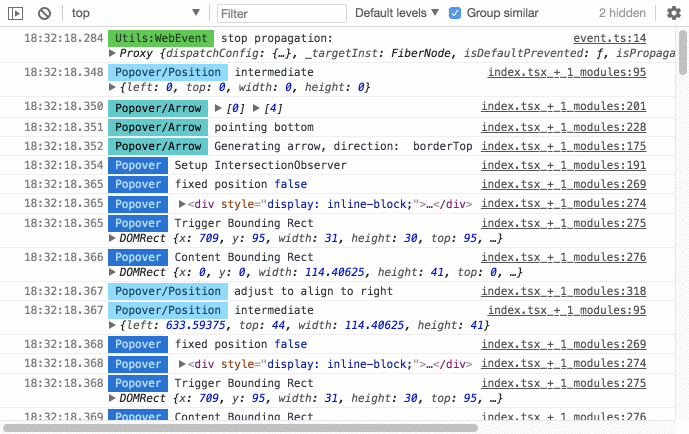Click timestamp 18:32:18.284
689x434 pixels.
(x=64, y=38)
